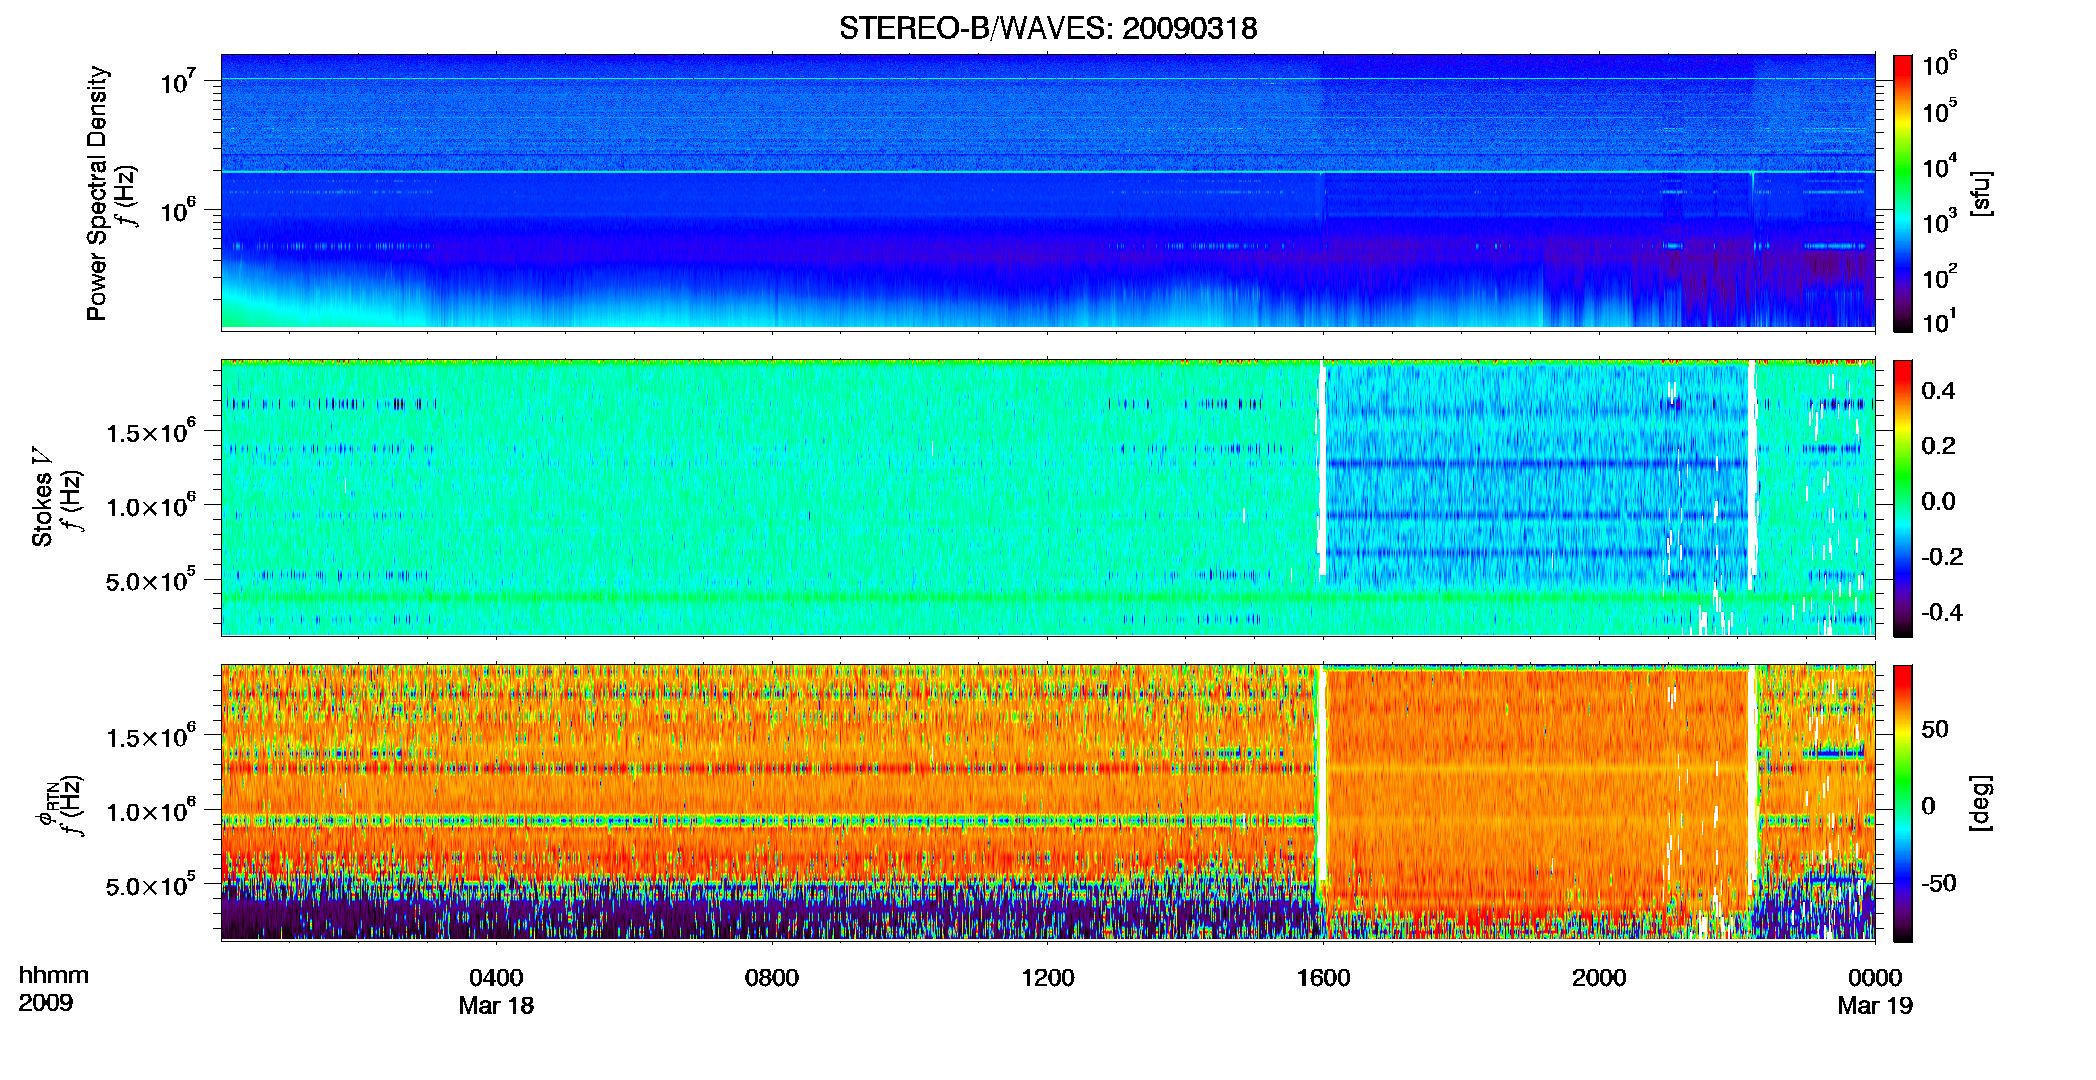Click the 1600 time axis label
2096x1080 pixels.
(x=1323, y=978)
